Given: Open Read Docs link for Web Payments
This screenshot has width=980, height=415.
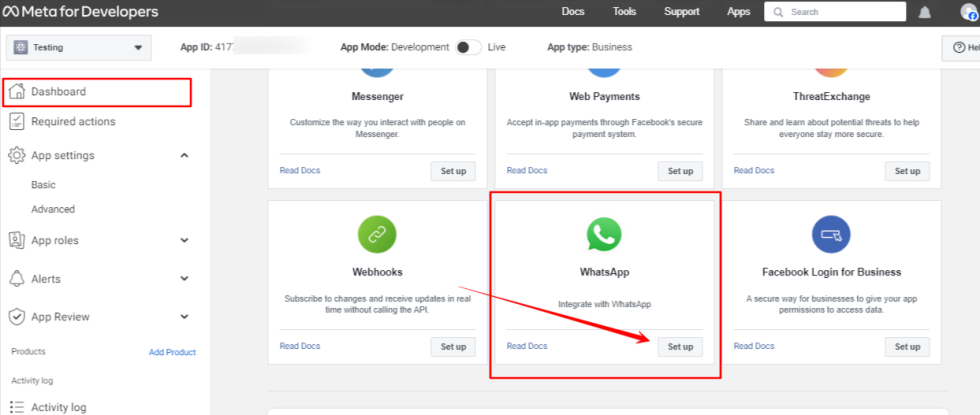Looking at the screenshot, I should (x=527, y=170).
